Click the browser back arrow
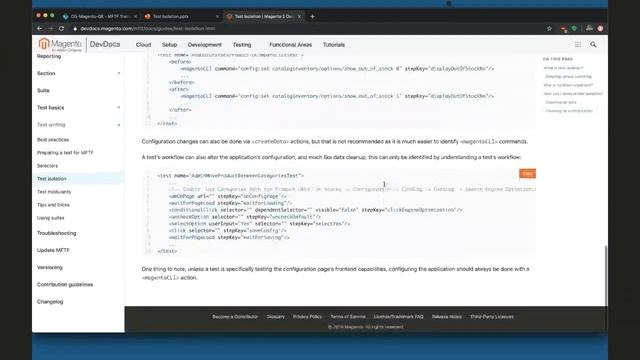Image resolution: width=640 pixels, height=360 pixels. [x=40, y=29]
